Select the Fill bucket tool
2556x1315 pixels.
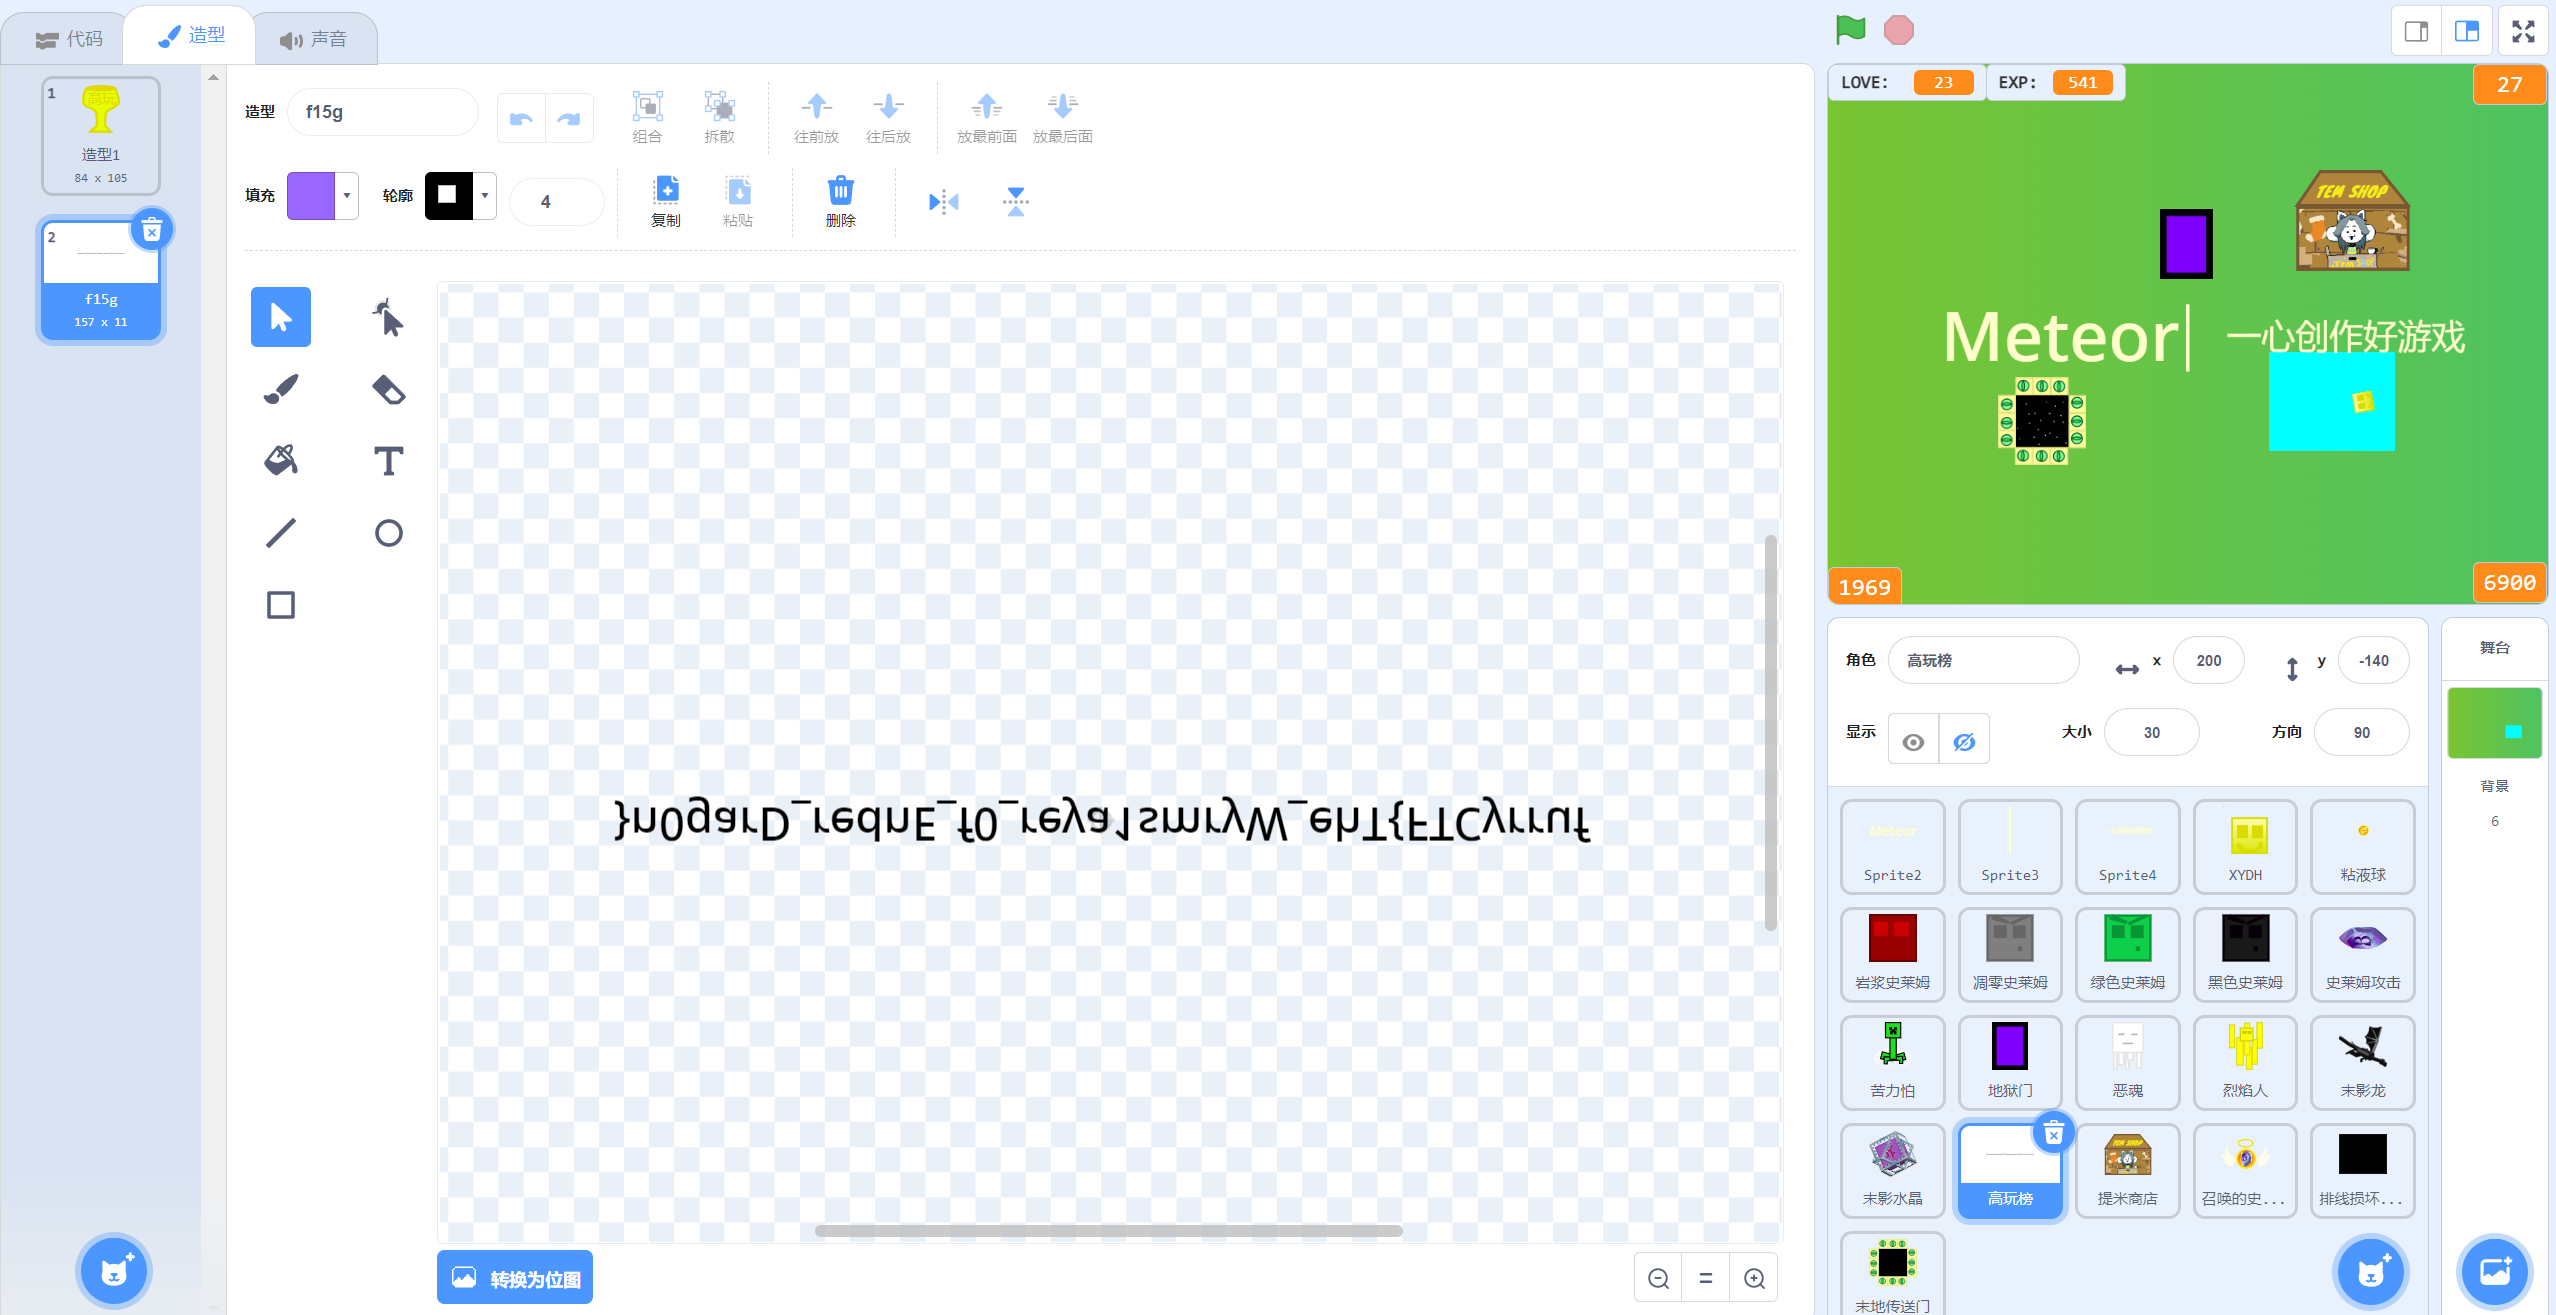(x=281, y=461)
